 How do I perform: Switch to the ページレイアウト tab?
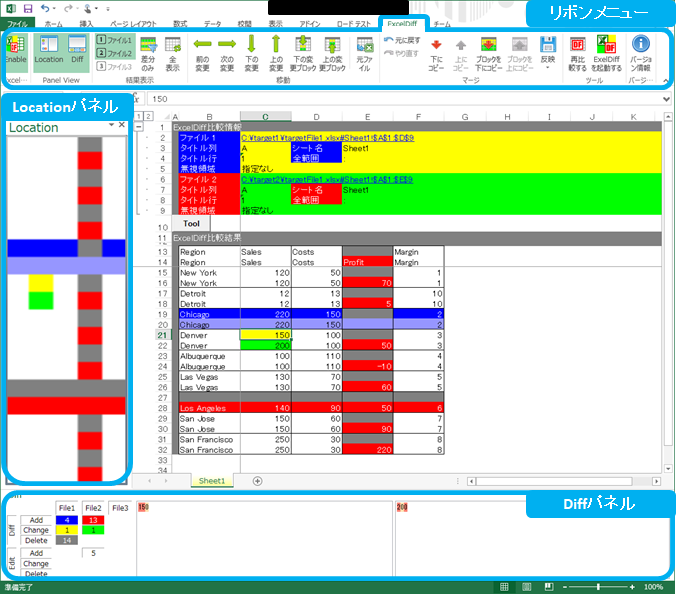click(x=133, y=24)
